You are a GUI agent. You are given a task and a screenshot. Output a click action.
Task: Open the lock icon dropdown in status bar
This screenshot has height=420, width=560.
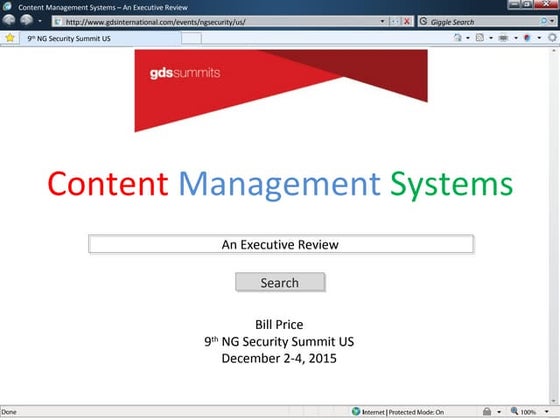click(499, 412)
